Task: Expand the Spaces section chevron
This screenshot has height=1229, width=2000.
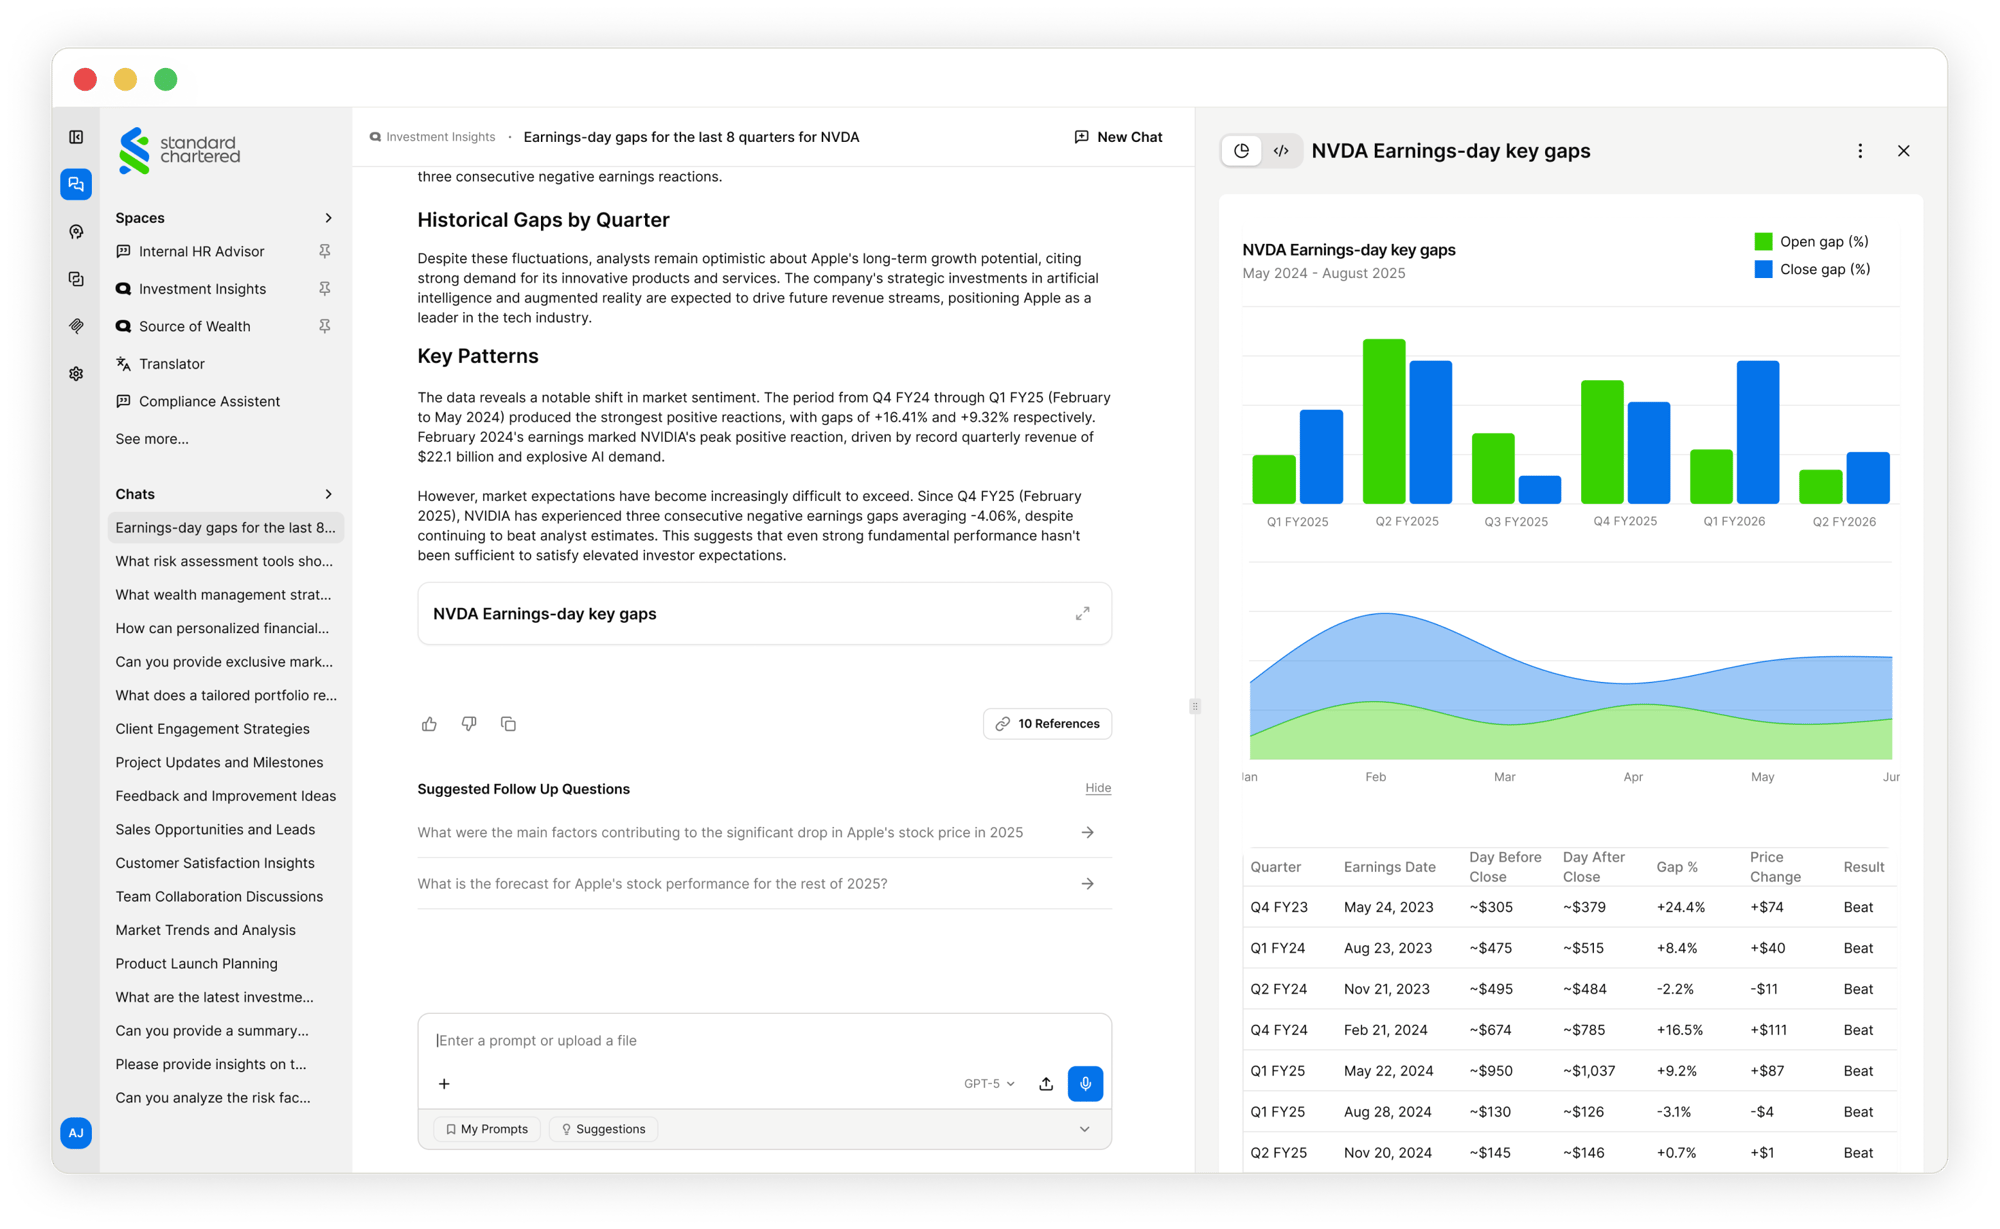Action: (x=328, y=218)
